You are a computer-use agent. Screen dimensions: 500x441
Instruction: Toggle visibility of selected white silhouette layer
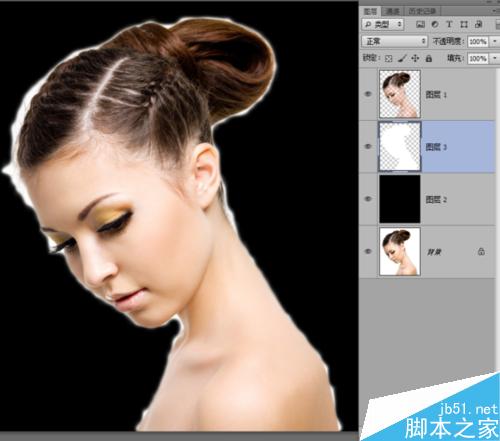[x=368, y=146]
